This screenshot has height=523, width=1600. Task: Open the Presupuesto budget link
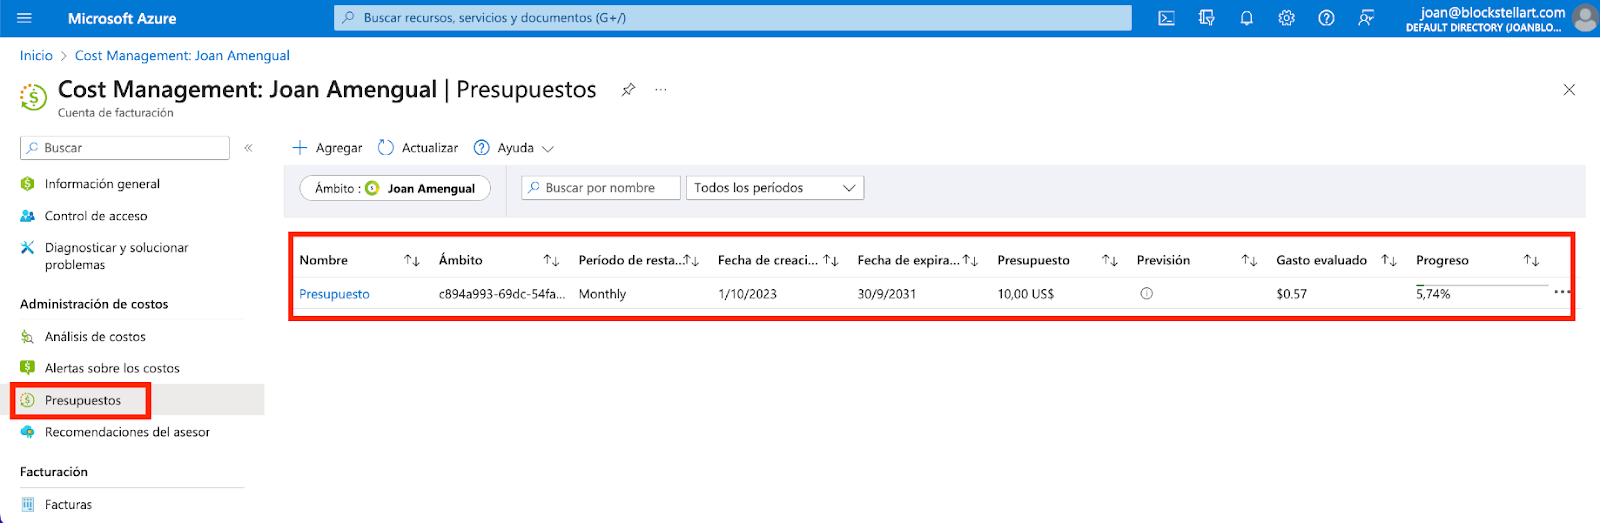pyautogui.click(x=335, y=294)
